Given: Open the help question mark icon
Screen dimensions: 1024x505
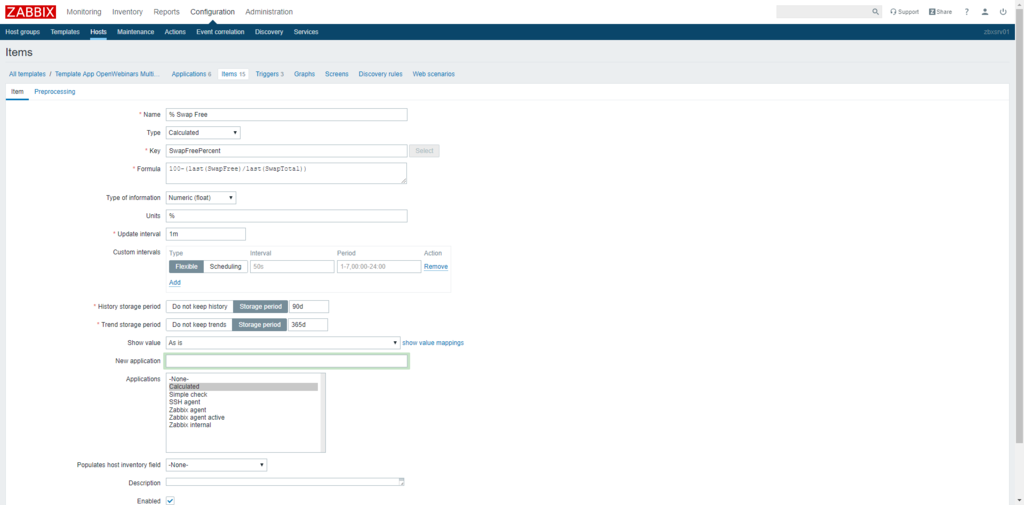Looking at the screenshot, I should pos(966,12).
